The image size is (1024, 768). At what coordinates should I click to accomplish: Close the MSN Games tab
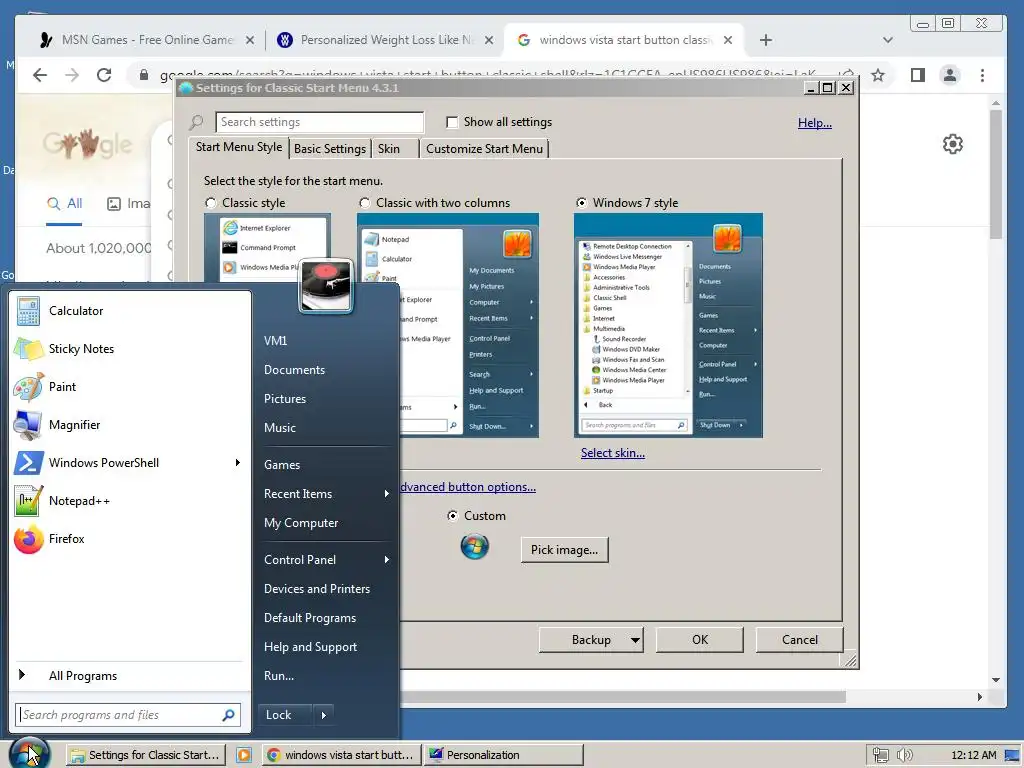click(249, 40)
